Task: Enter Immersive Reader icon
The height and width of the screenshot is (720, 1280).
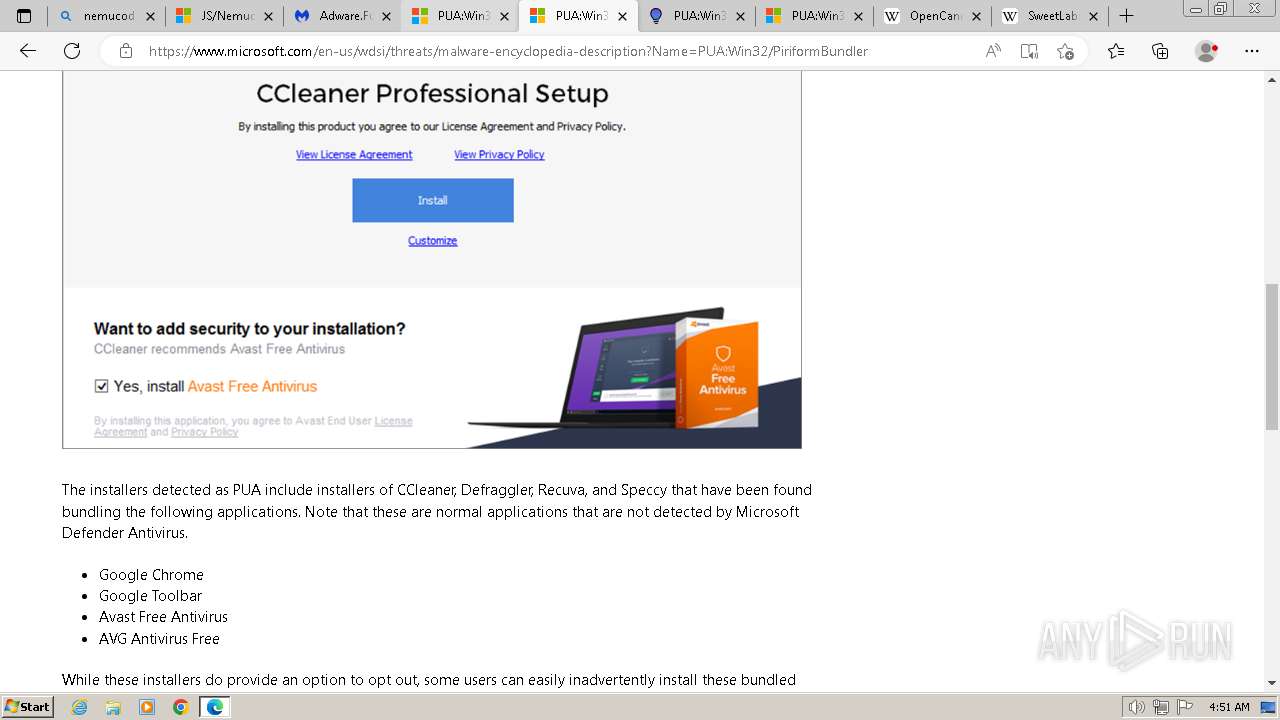Action: click(1029, 51)
